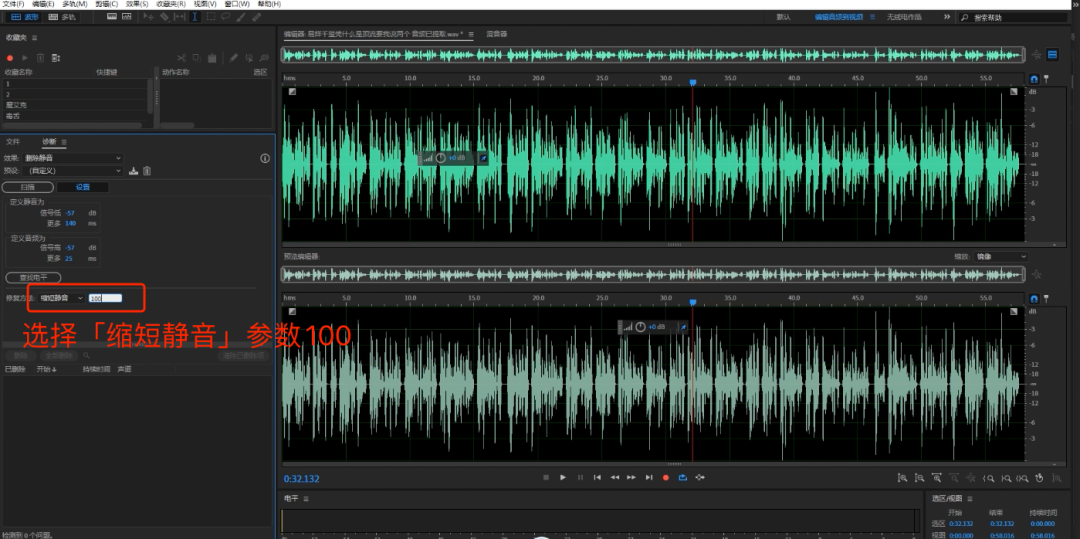The width and height of the screenshot is (1080, 539).
Task: Toggle skip selection playback
Action: tap(700, 477)
